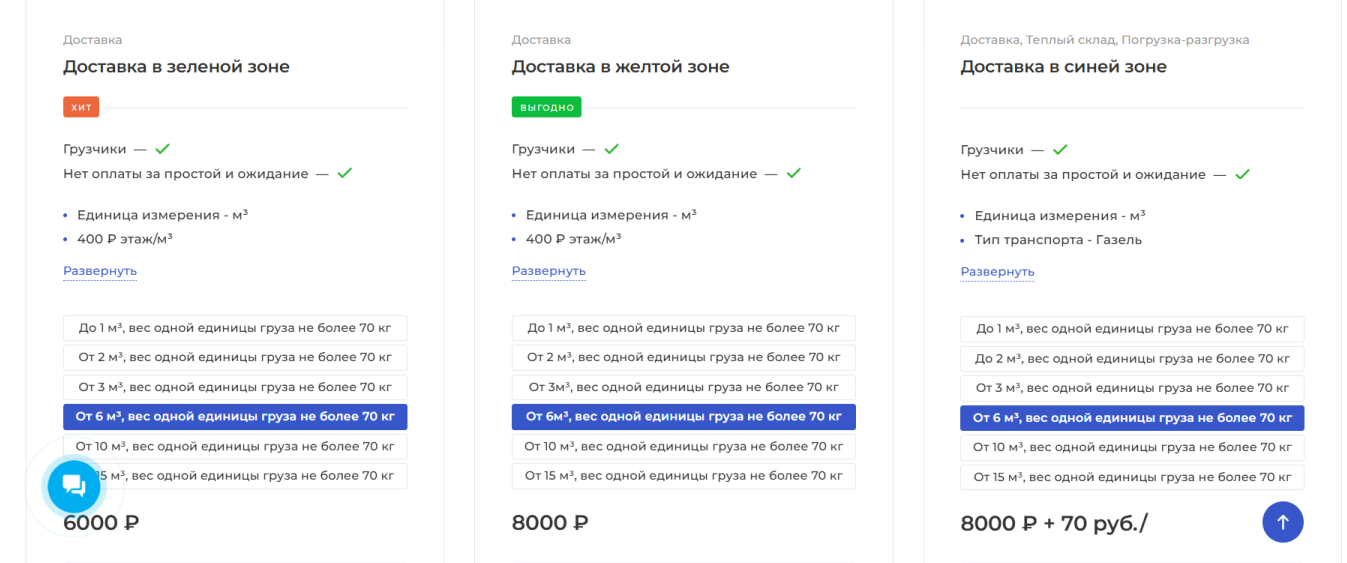
Task: Click the highlighted 'От 6м³' option in yellow zone
Action: (x=683, y=417)
